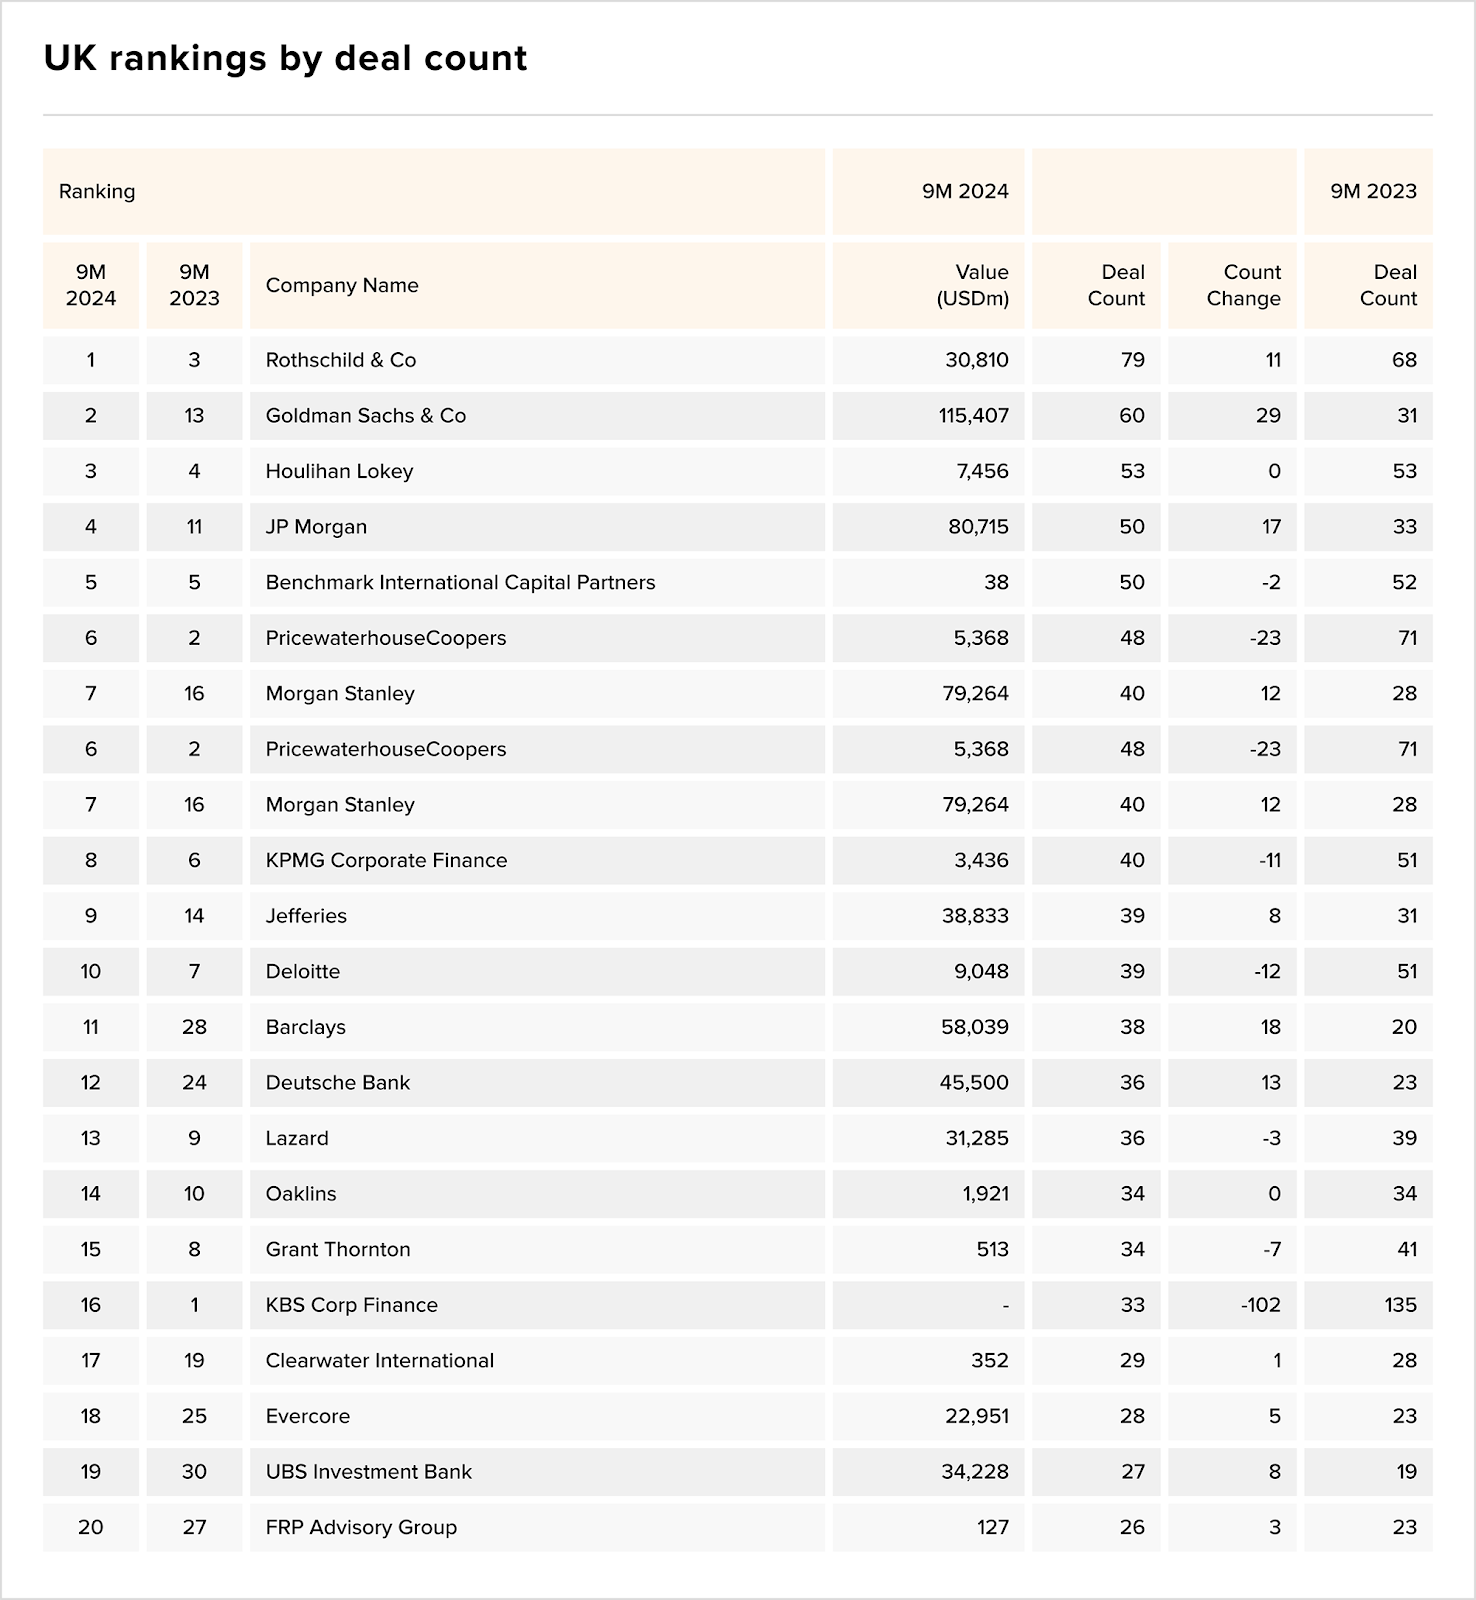Click Goldman Sachs & Co company name
The image size is (1476, 1600).
[366, 416]
